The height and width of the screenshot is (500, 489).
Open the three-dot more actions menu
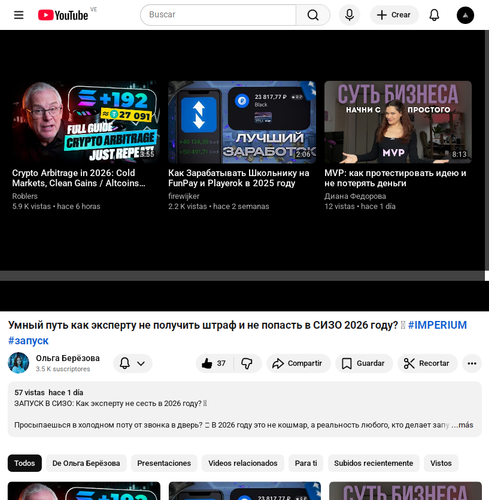click(x=472, y=363)
